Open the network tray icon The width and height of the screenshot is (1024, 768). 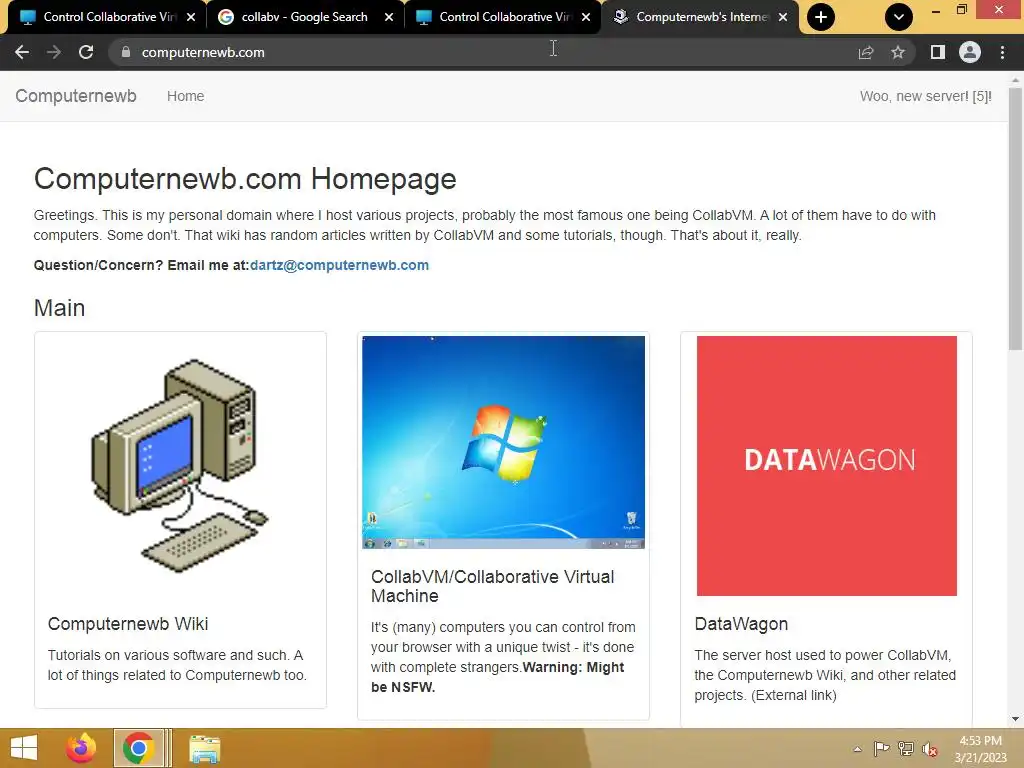tap(906, 749)
